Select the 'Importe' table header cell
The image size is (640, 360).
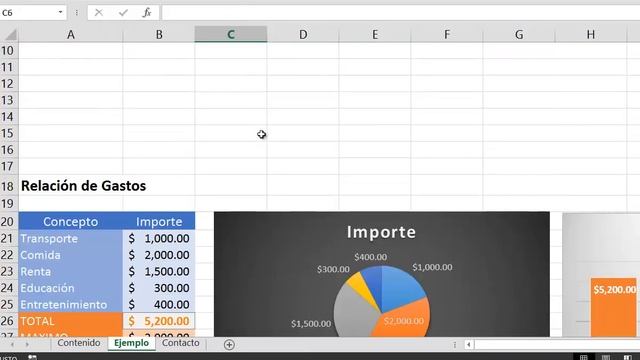point(159,221)
